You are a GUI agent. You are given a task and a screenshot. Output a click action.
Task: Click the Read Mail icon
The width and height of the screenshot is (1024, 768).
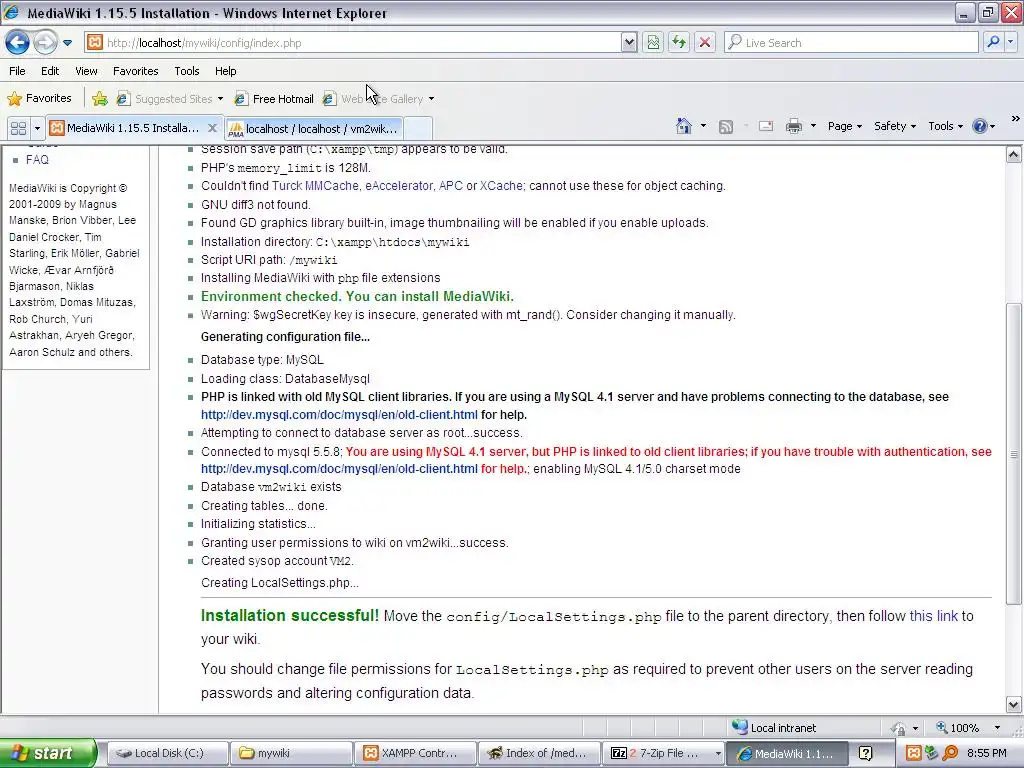pyautogui.click(x=765, y=126)
